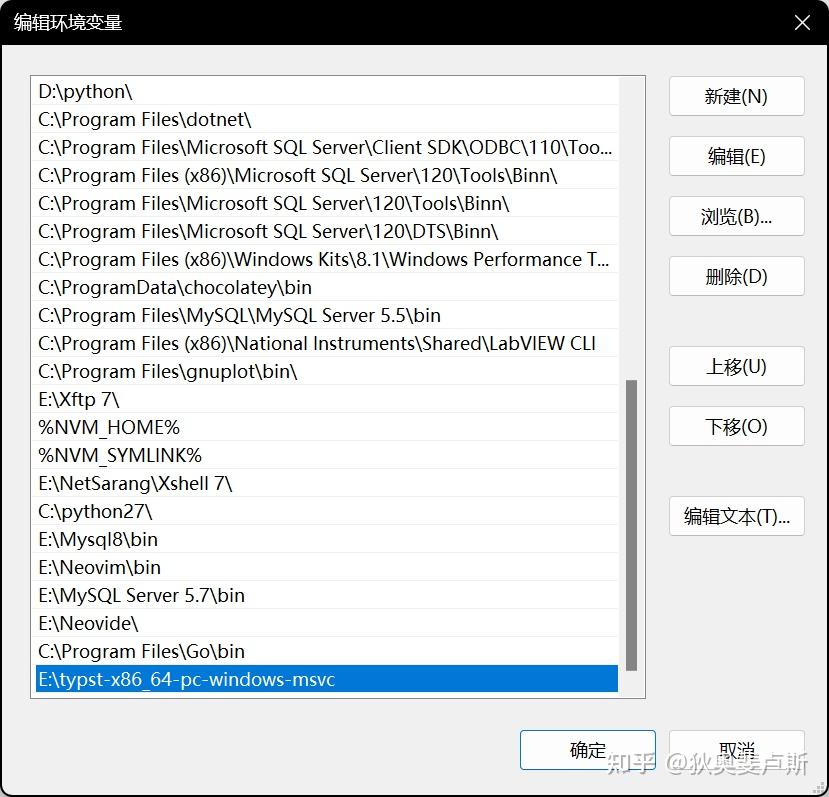The width and height of the screenshot is (829, 797).
Task: Open the 浏览(B) browse dialog
Action: pos(736,216)
